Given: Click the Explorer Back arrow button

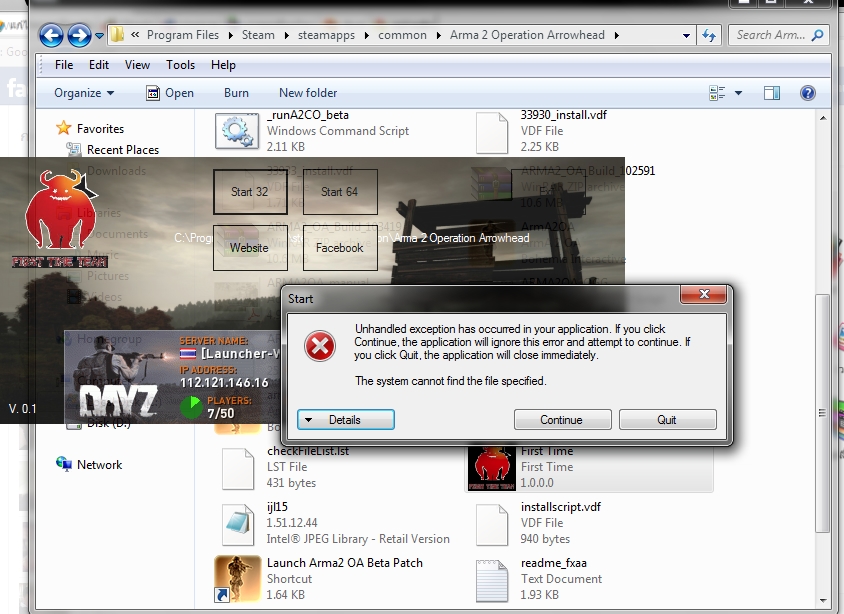Looking at the screenshot, I should point(51,36).
